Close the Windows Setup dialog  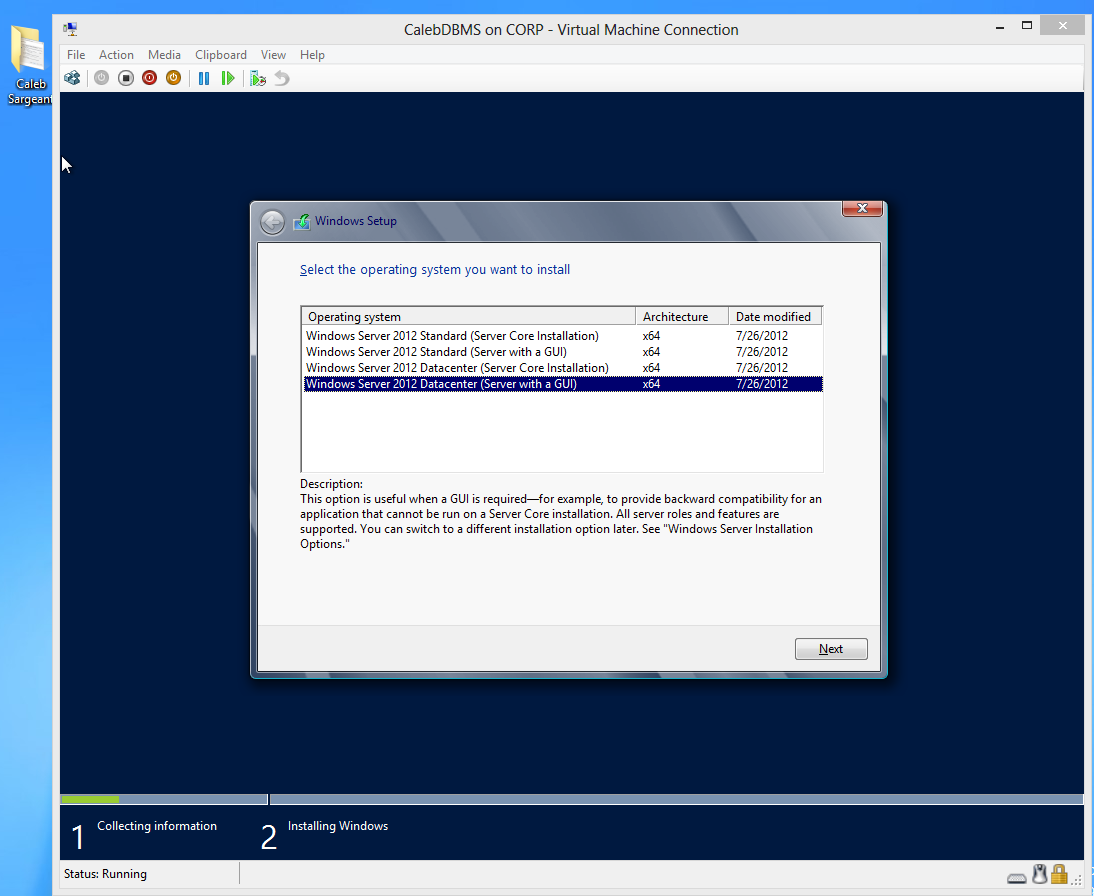coord(862,208)
